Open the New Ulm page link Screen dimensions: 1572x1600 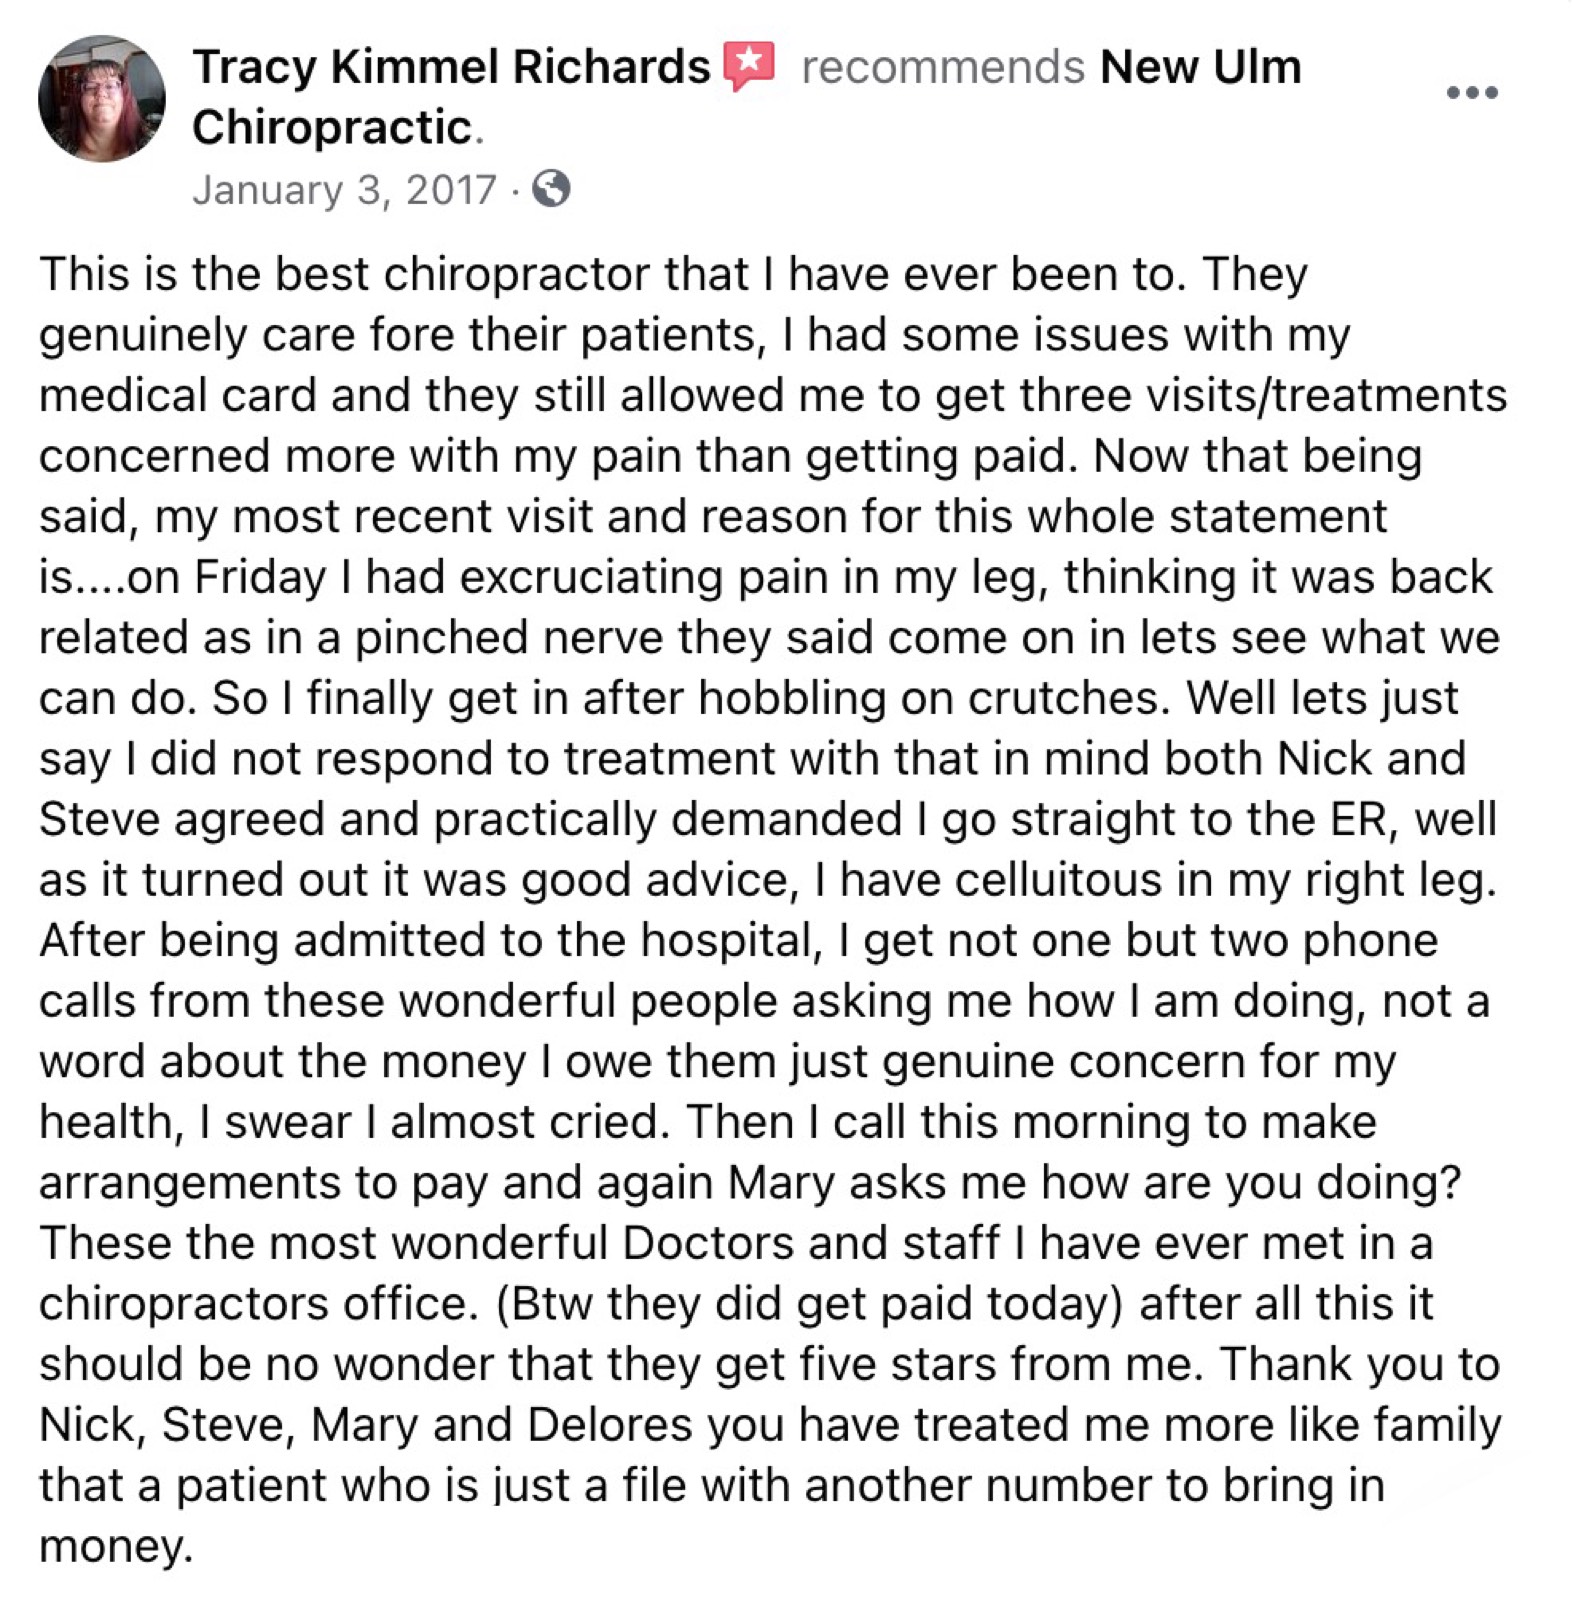[1200, 67]
